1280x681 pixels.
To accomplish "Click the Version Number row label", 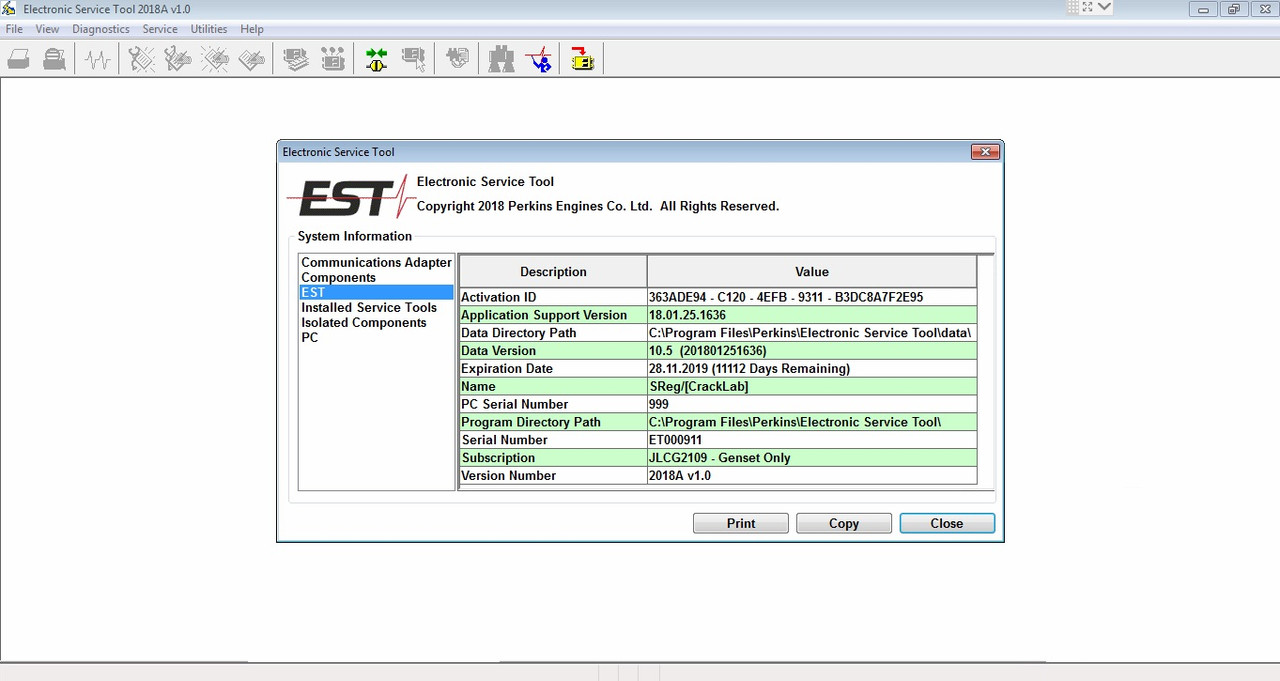I will point(553,477).
